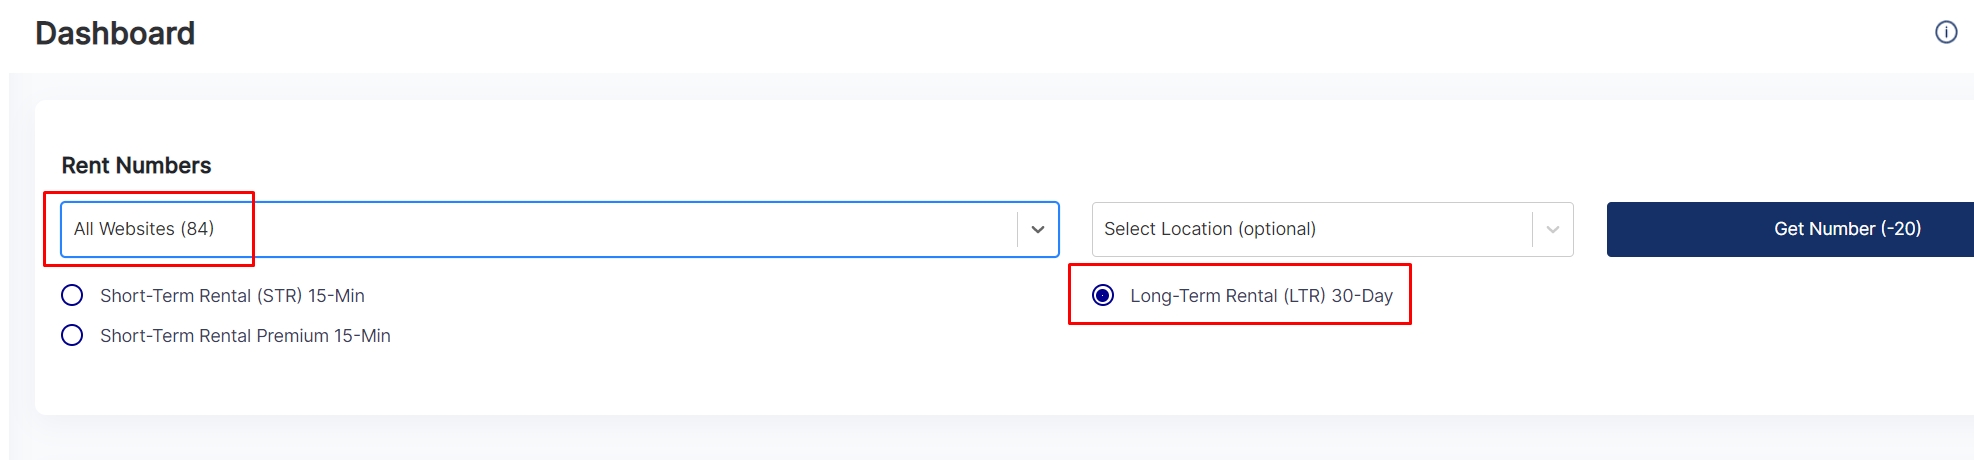Click the "Short-Term Rental Premium 15-Min" label text
Screen dimensions: 1974x460
click(245, 336)
